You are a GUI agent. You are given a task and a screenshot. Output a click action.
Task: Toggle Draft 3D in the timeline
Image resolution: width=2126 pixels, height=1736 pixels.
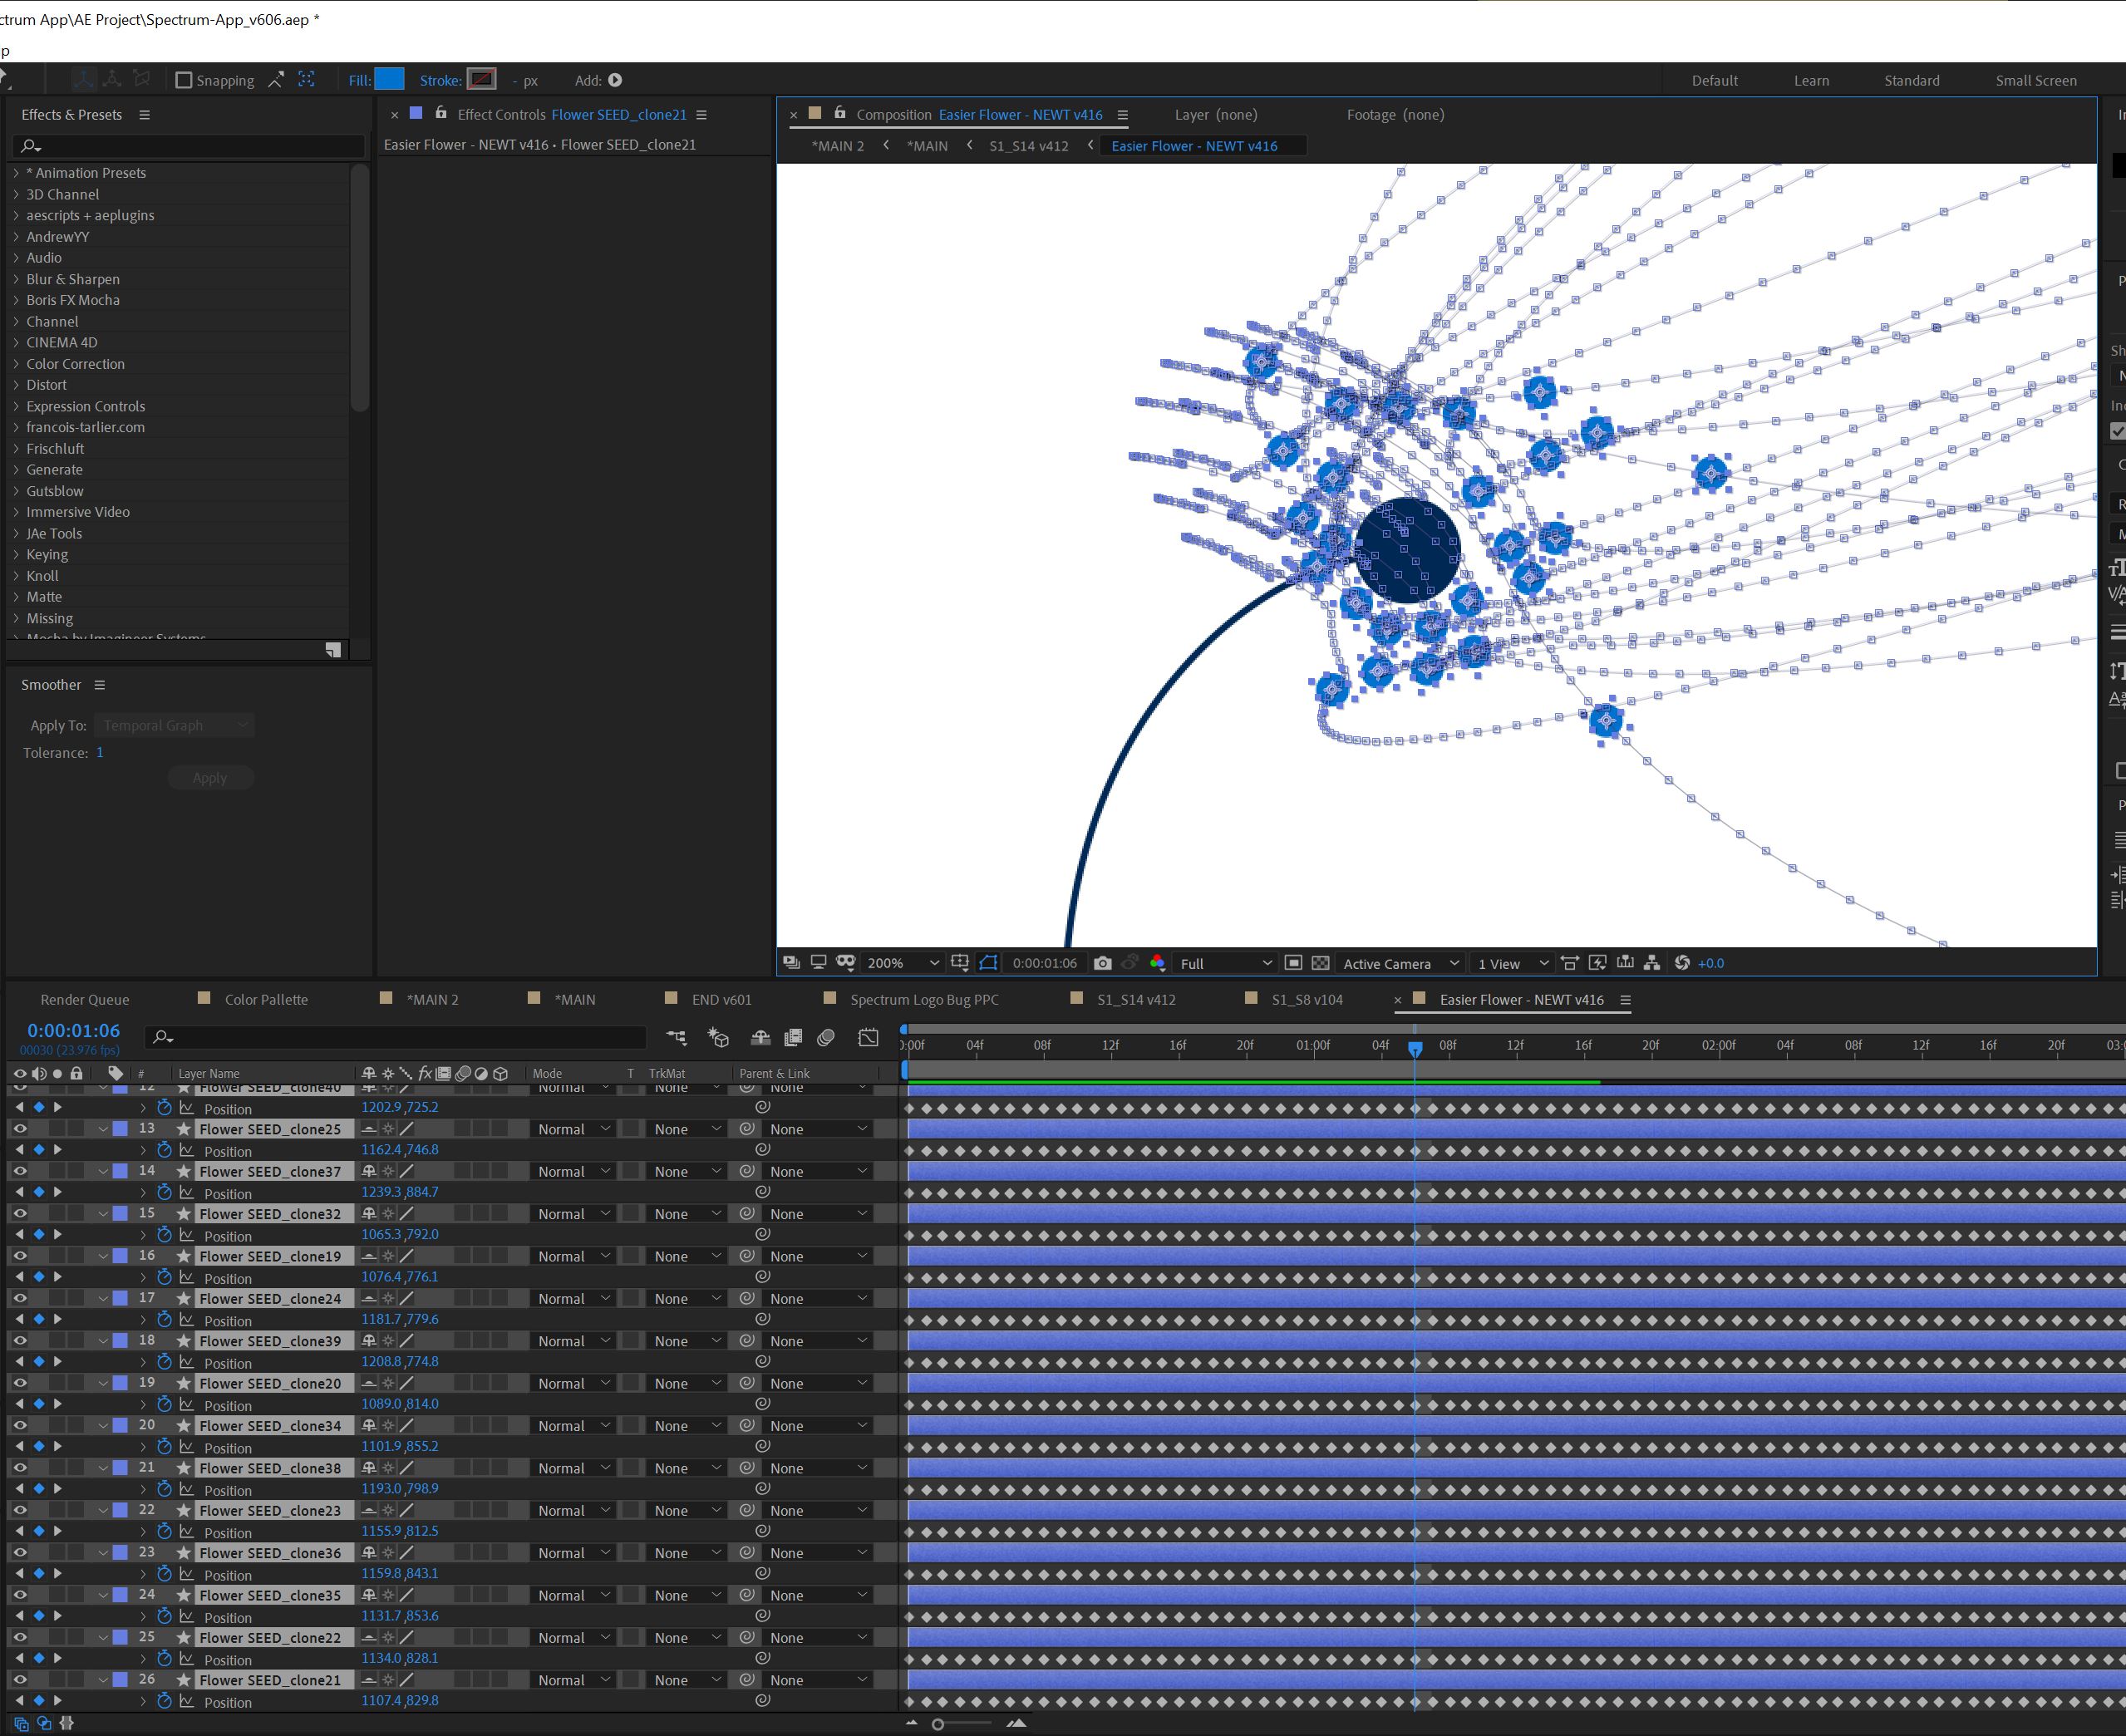coord(717,1037)
